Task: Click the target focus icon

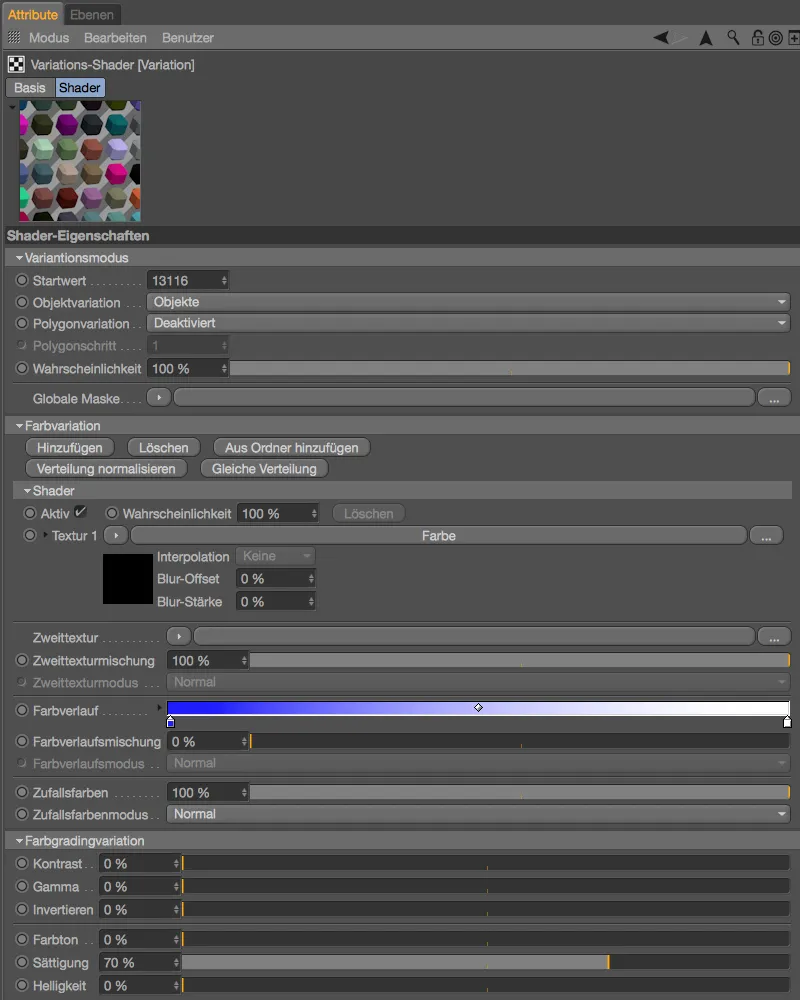Action: 777,38
